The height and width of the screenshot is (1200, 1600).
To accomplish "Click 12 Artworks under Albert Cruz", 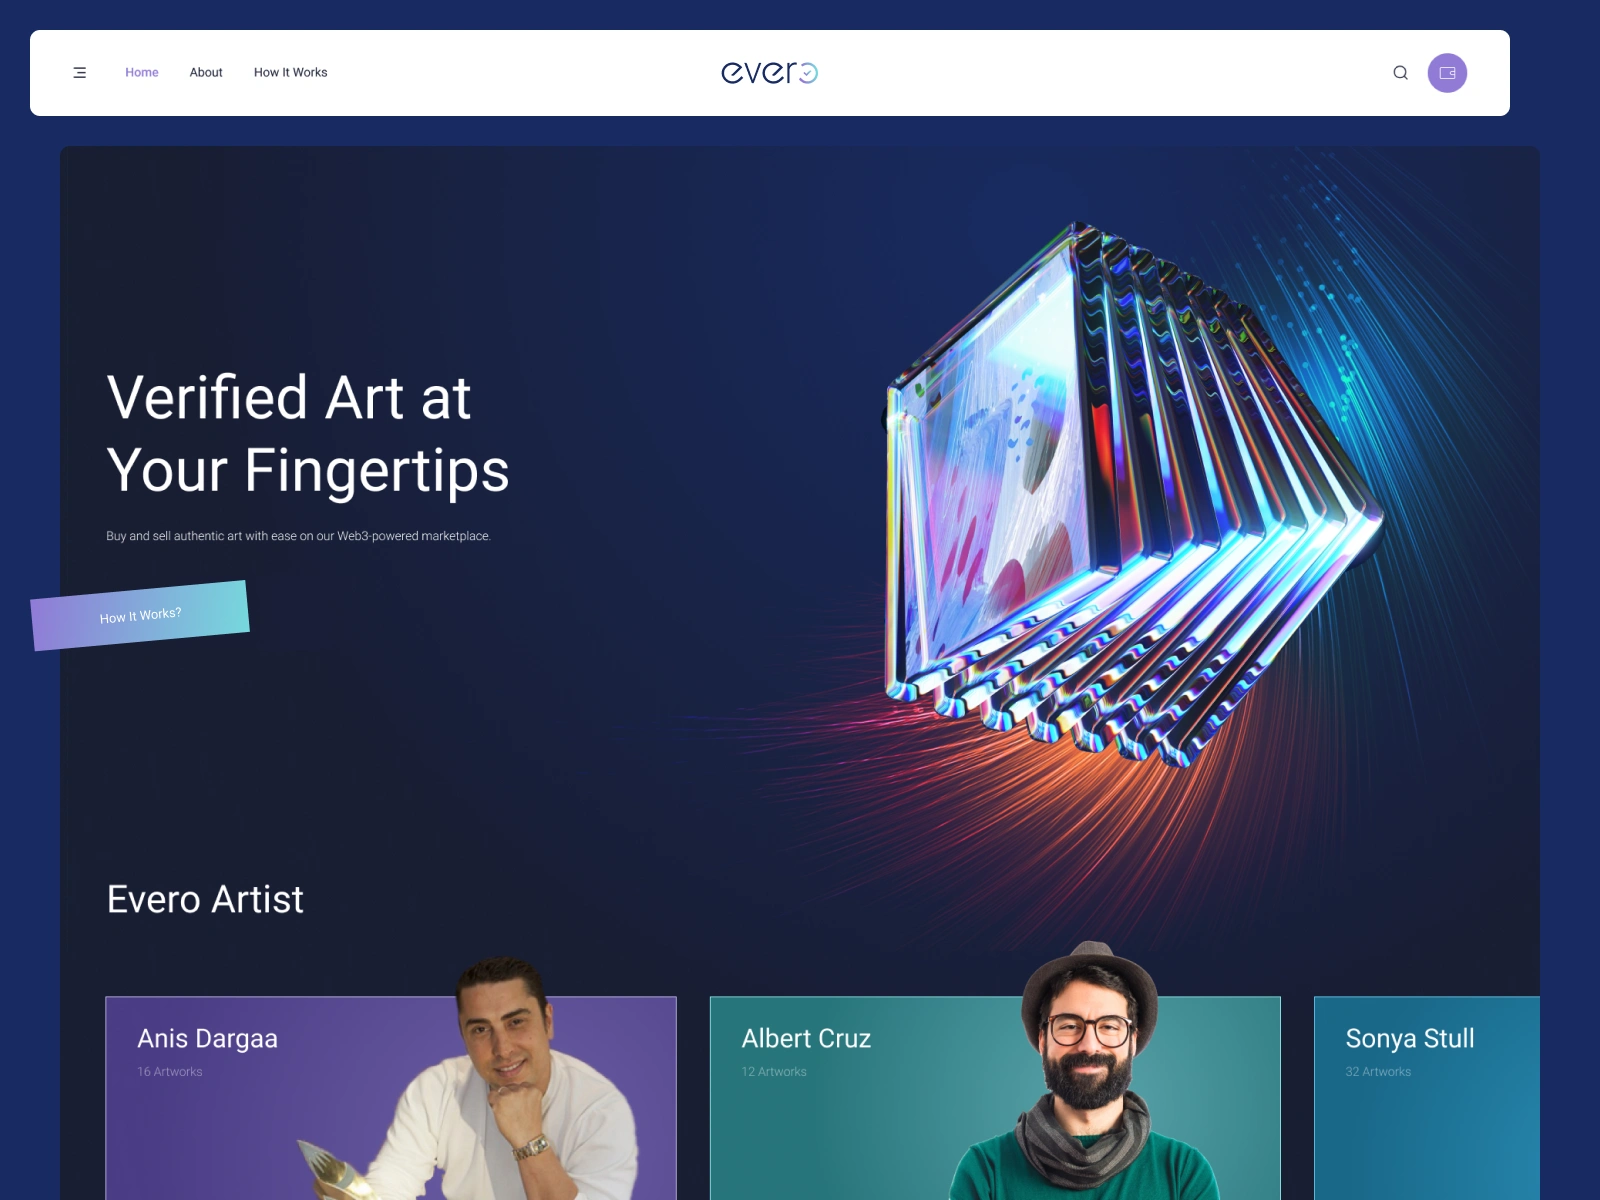I will pos(774,1072).
